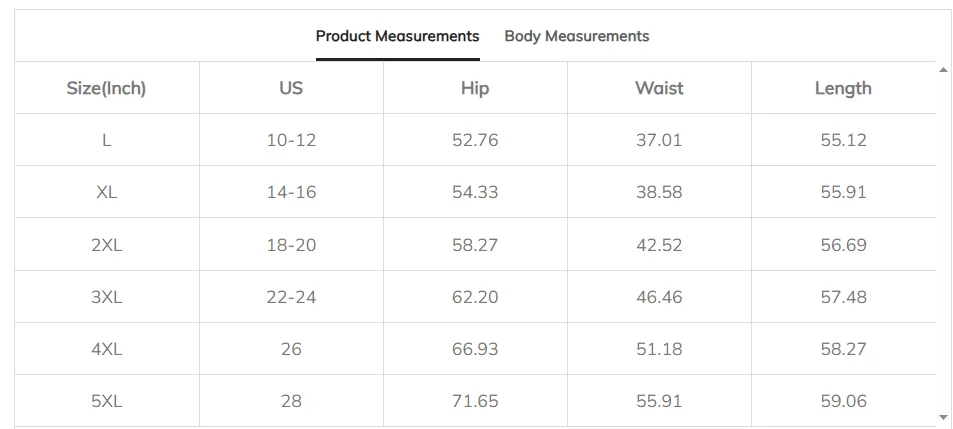Click the US size 10-12 cell
The width and height of the screenshot is (953, 429).
291,140
